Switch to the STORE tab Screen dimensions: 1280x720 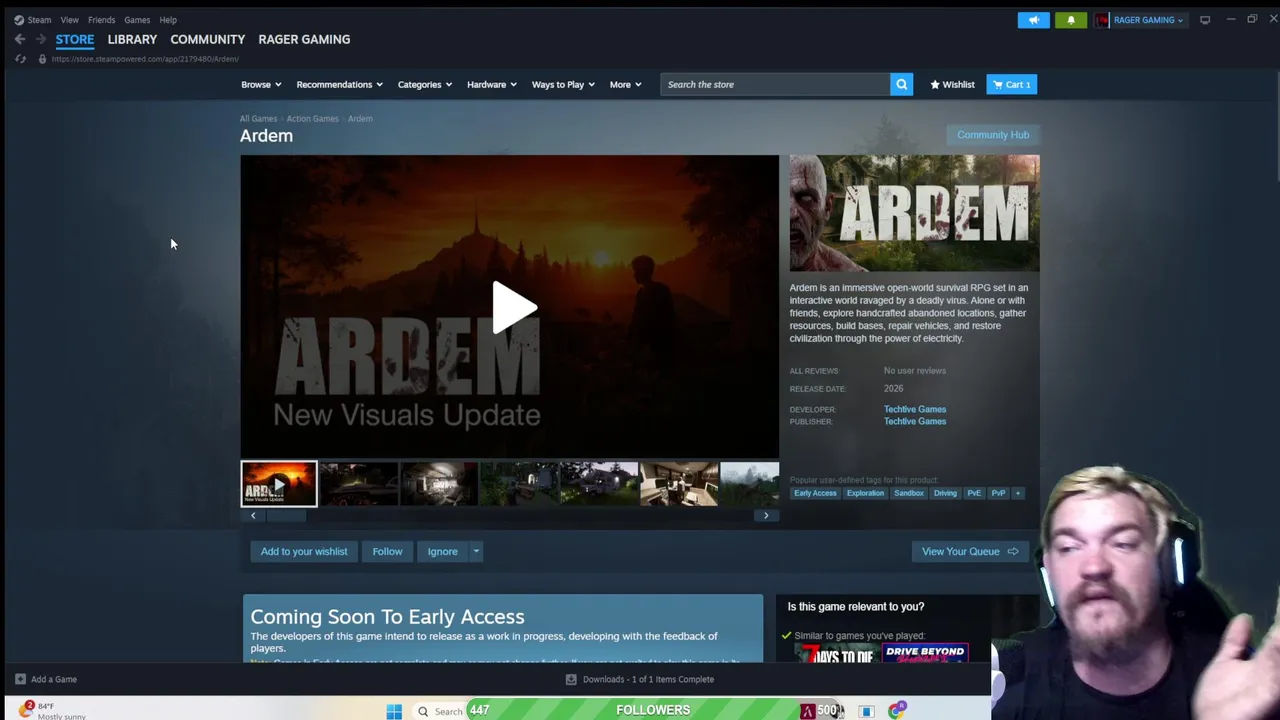pos(75,39)
